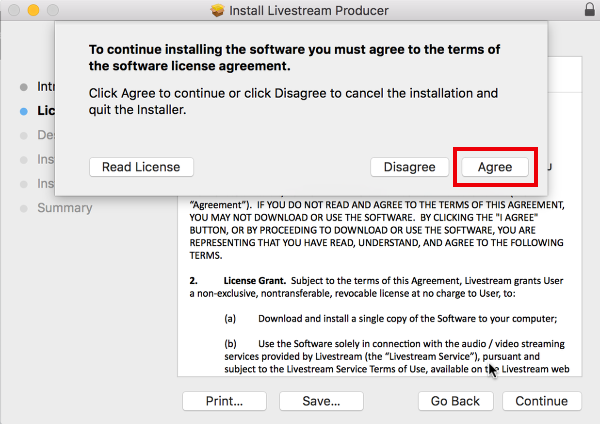Select the Summary step in the sidebar
The height and width of the screenshot is (424, 600).
[x=65, y=208]
